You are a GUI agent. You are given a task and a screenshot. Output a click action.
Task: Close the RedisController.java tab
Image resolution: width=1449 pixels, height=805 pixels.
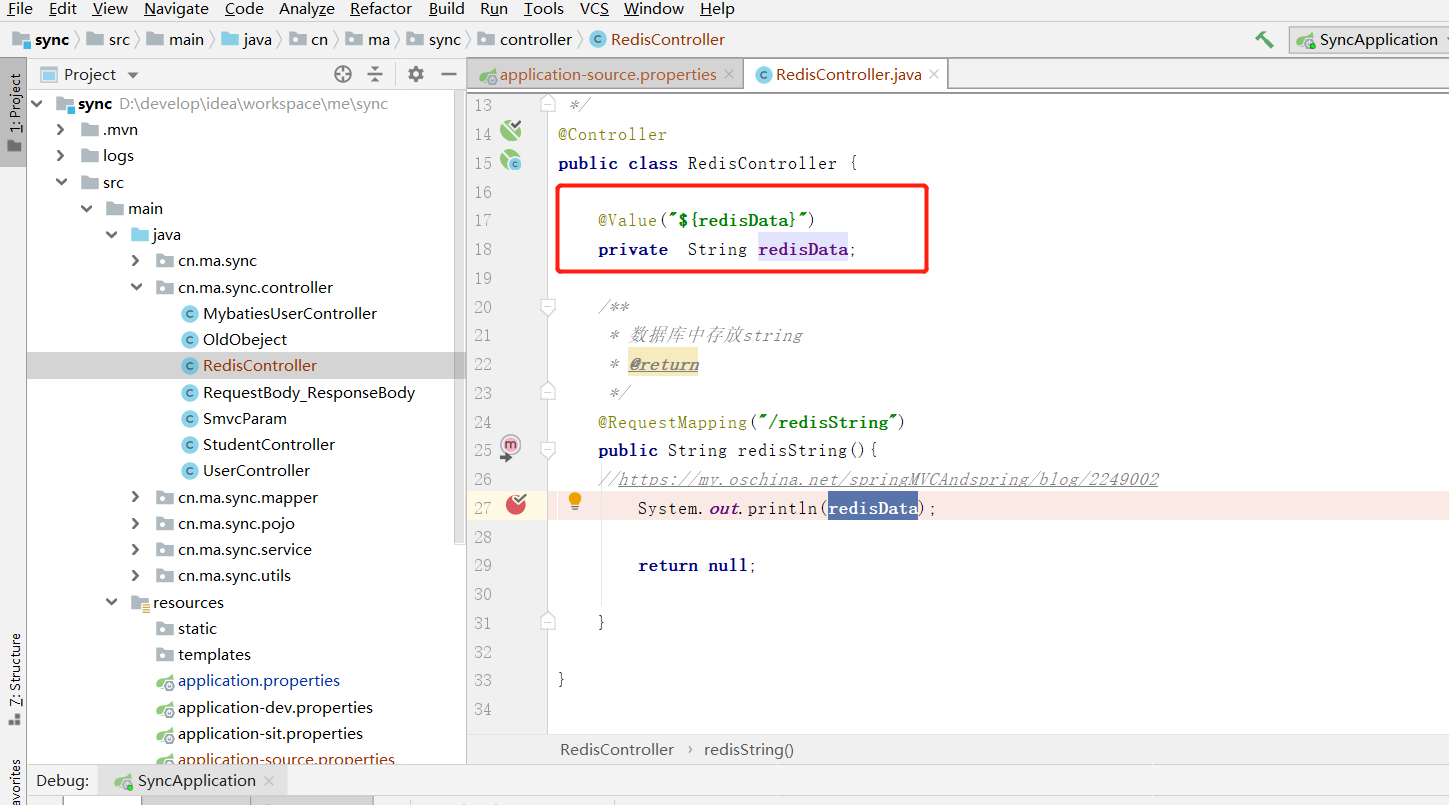(933, 74)
